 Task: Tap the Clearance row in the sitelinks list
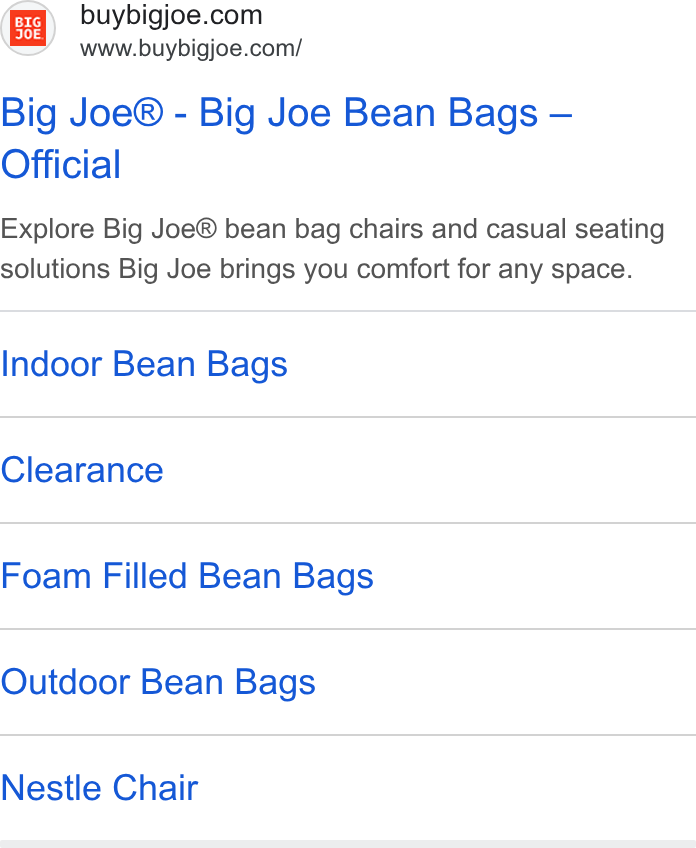pyautogui.click(x=348, y=470)
